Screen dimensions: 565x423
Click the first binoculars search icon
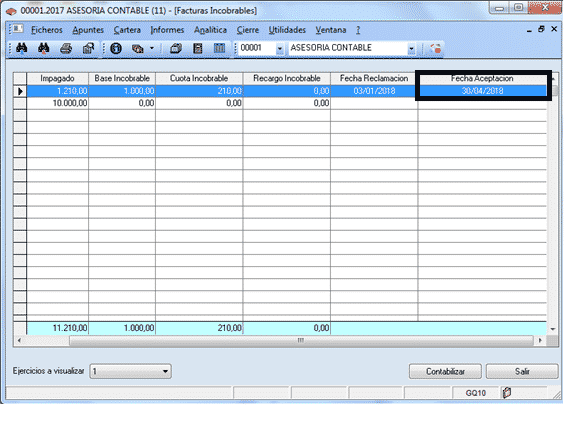tap(22, 48)
